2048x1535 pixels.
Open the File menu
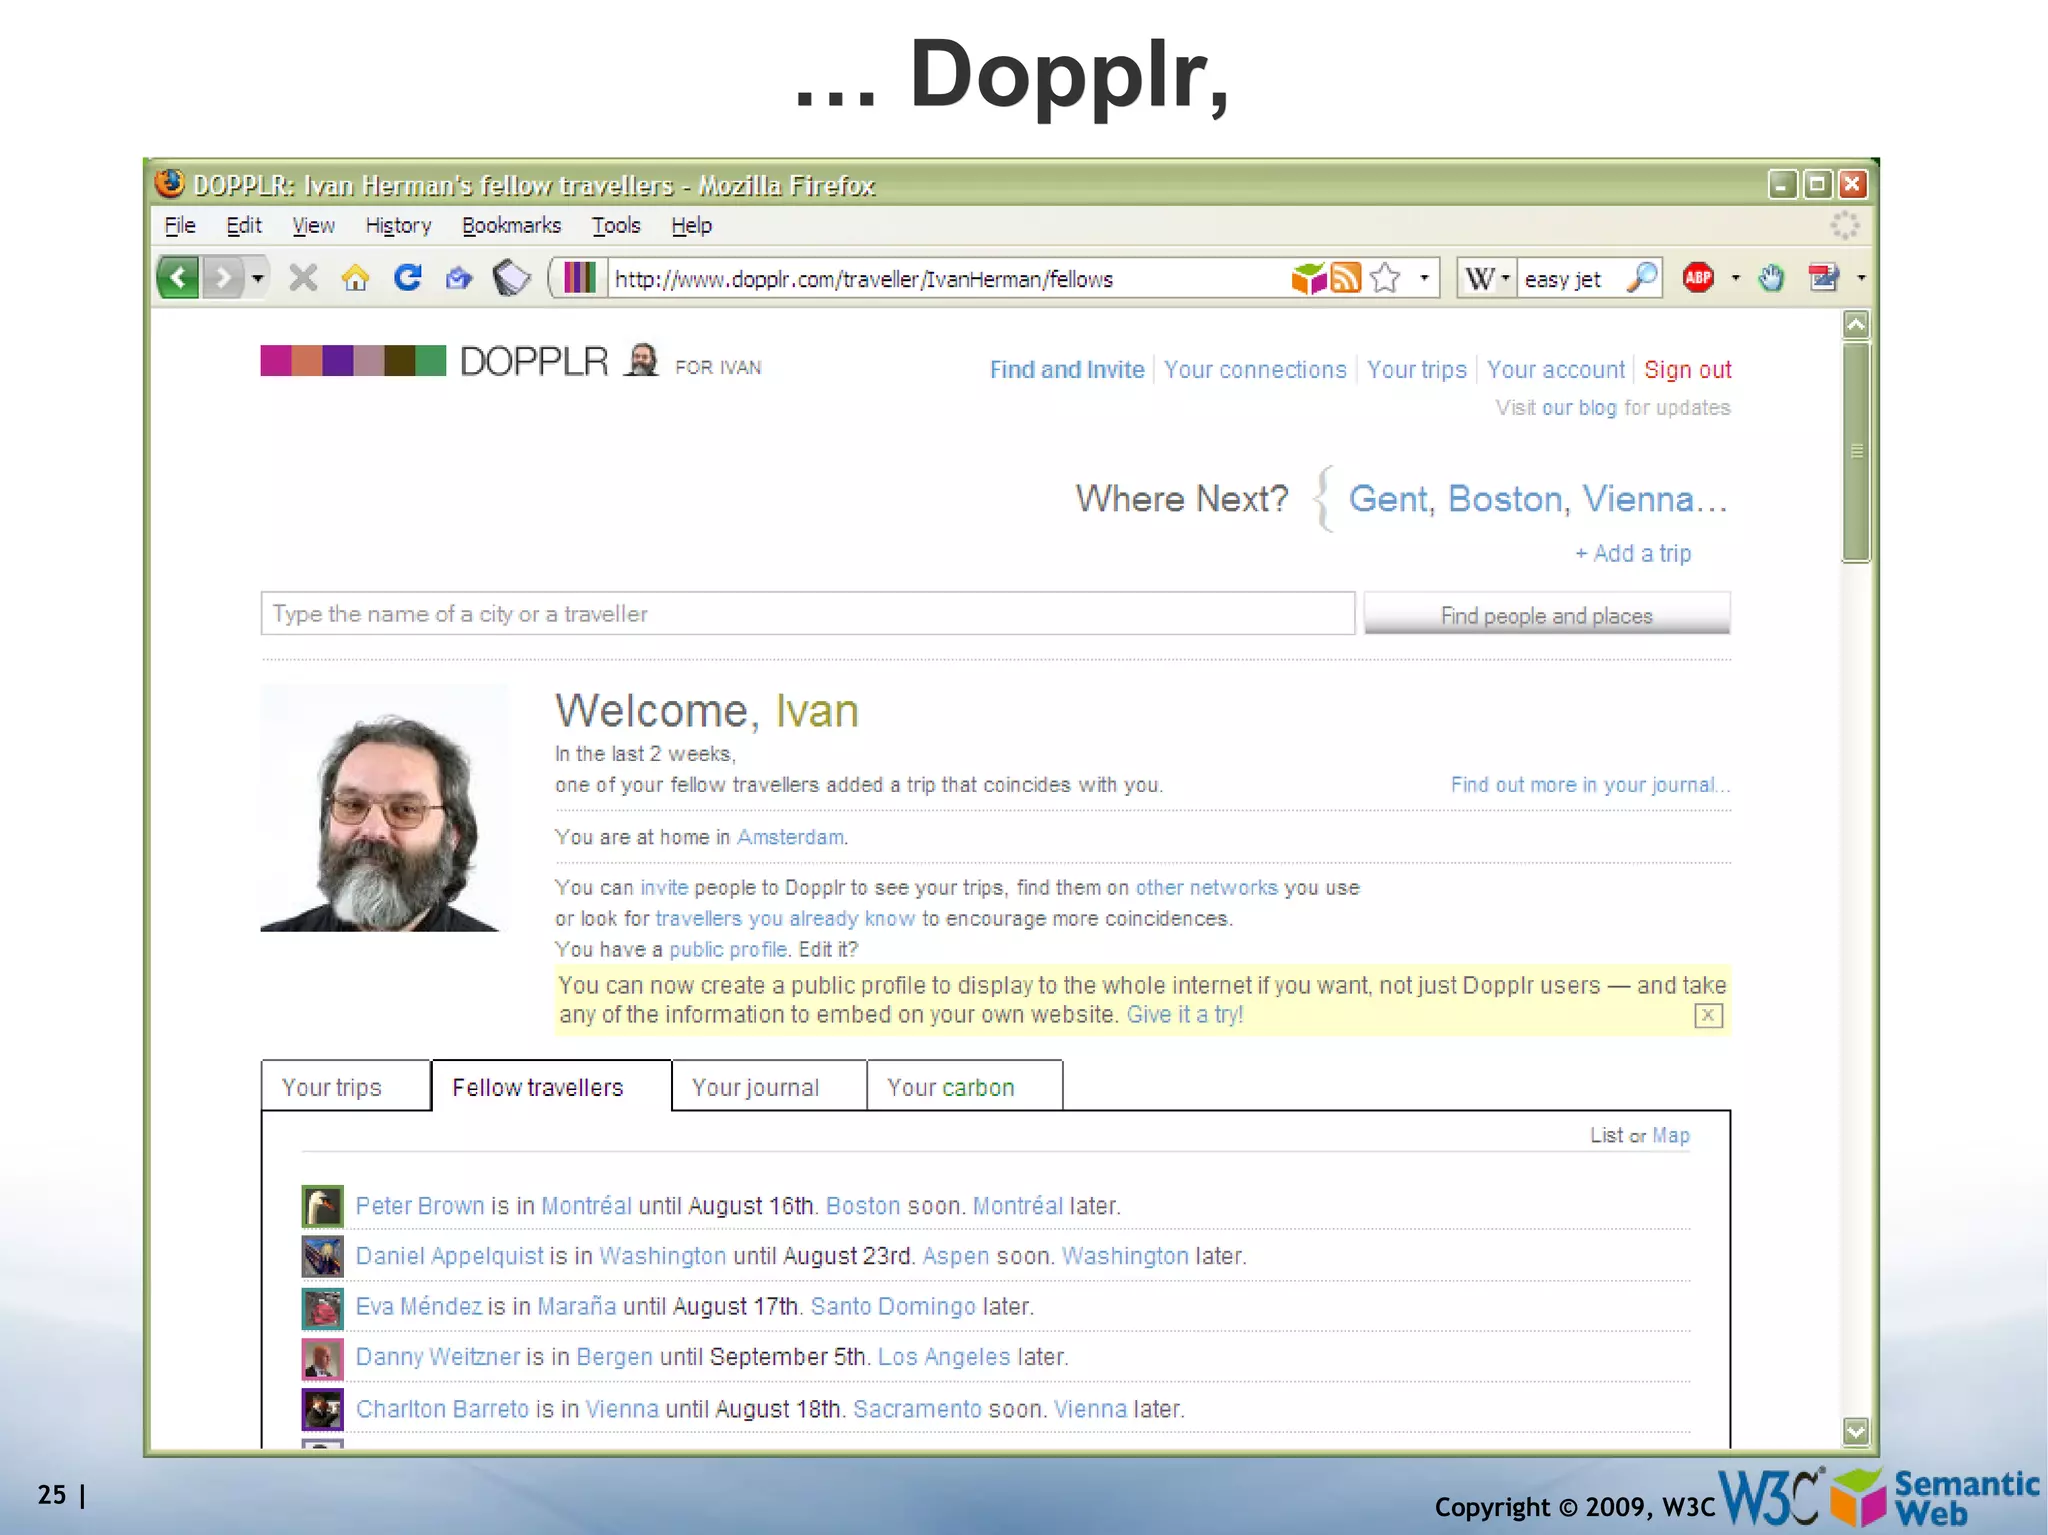[x=180, y=226]
